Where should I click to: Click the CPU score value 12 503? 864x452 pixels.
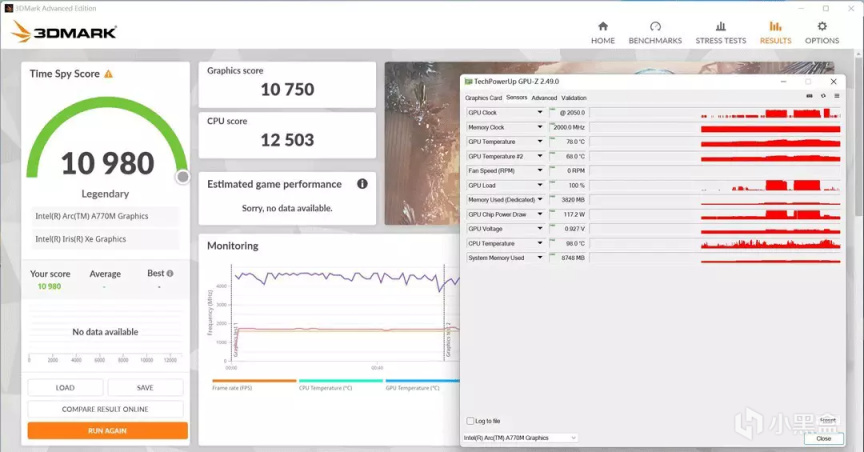click(x=287, y=140)
